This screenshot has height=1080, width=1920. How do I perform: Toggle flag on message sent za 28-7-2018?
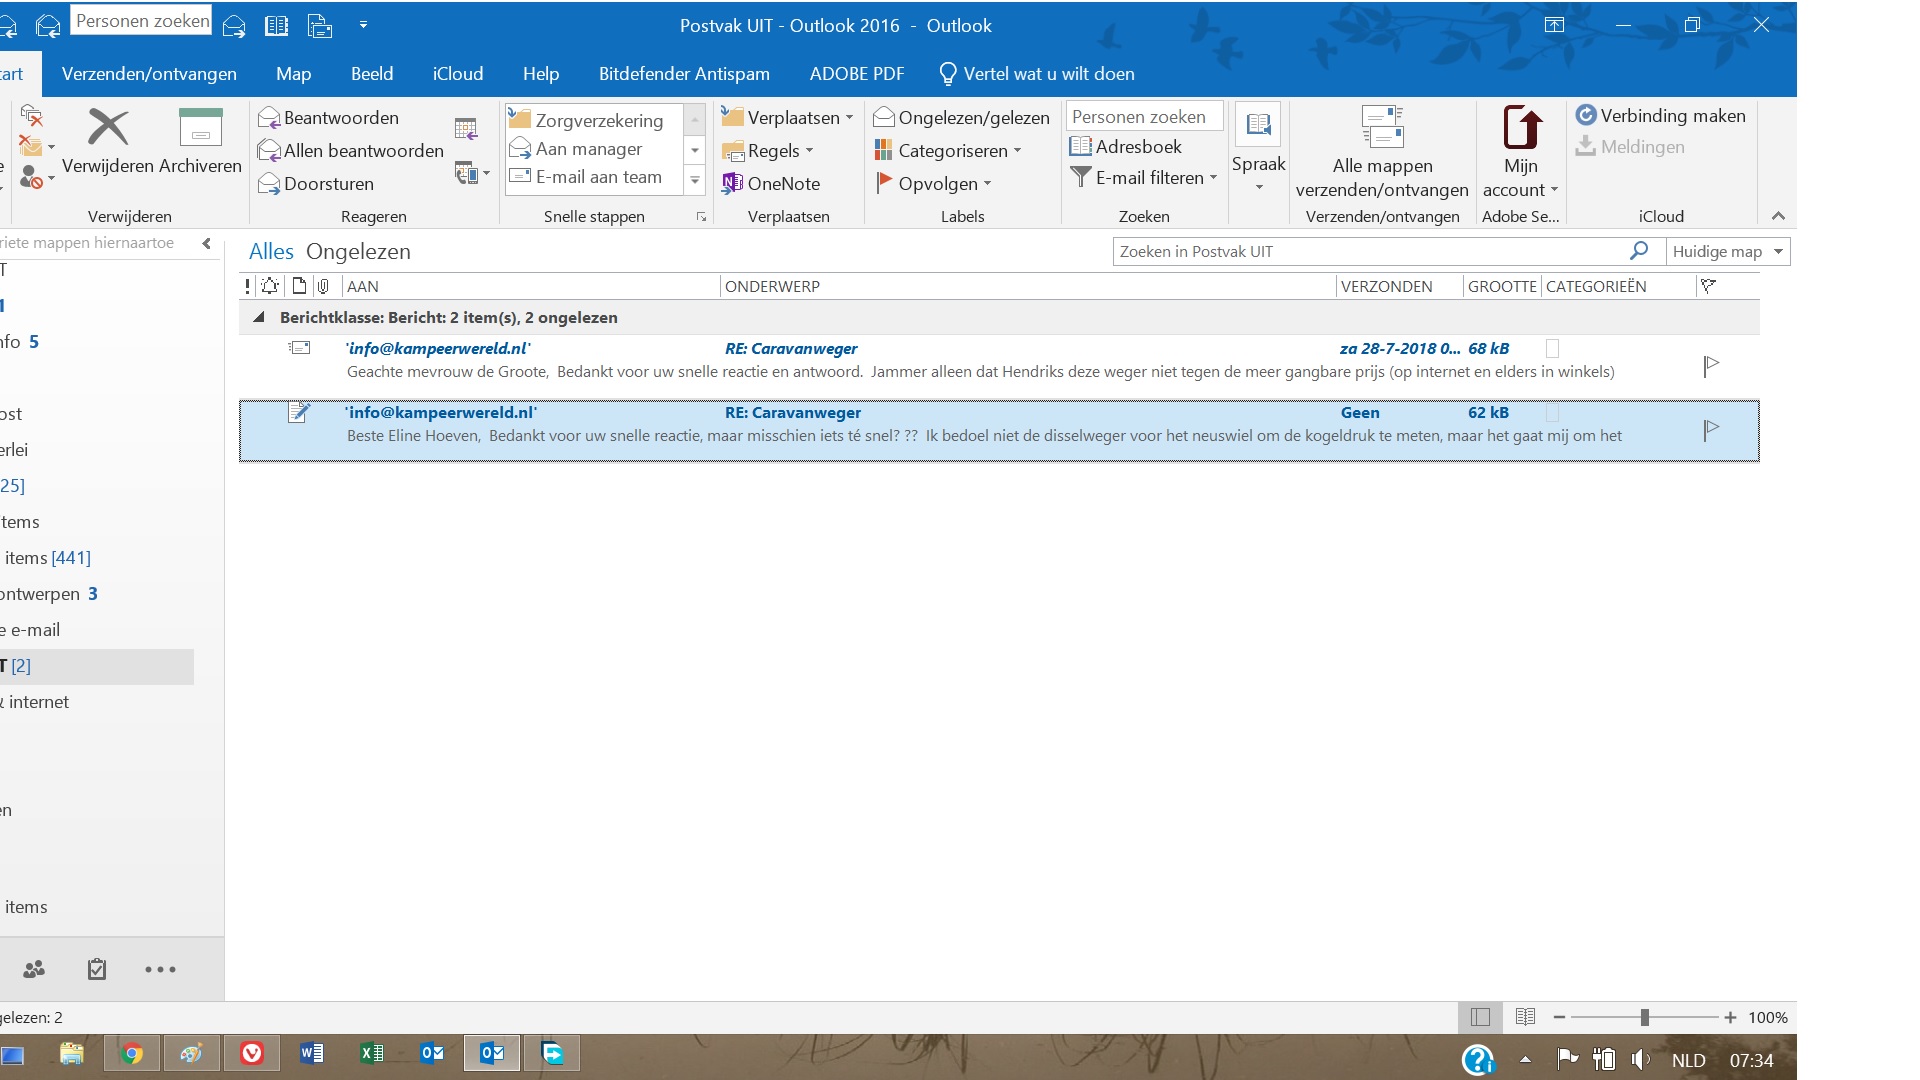[x=1711, y=366]
